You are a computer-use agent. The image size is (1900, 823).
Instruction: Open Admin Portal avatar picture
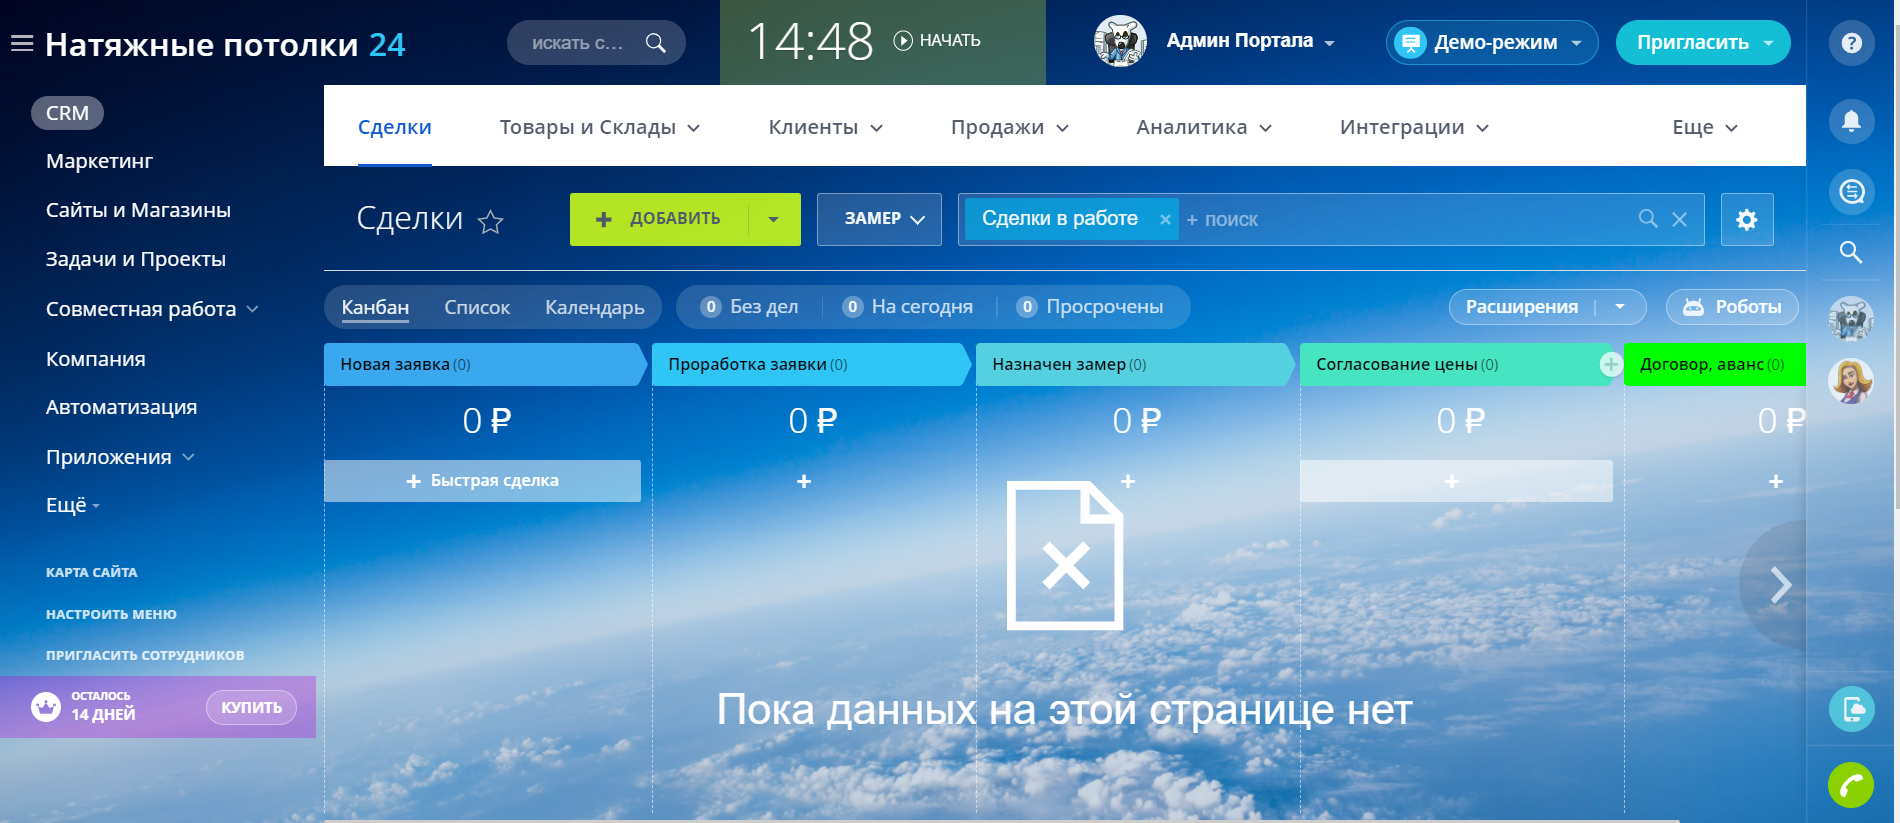(x=1120, y=42)
